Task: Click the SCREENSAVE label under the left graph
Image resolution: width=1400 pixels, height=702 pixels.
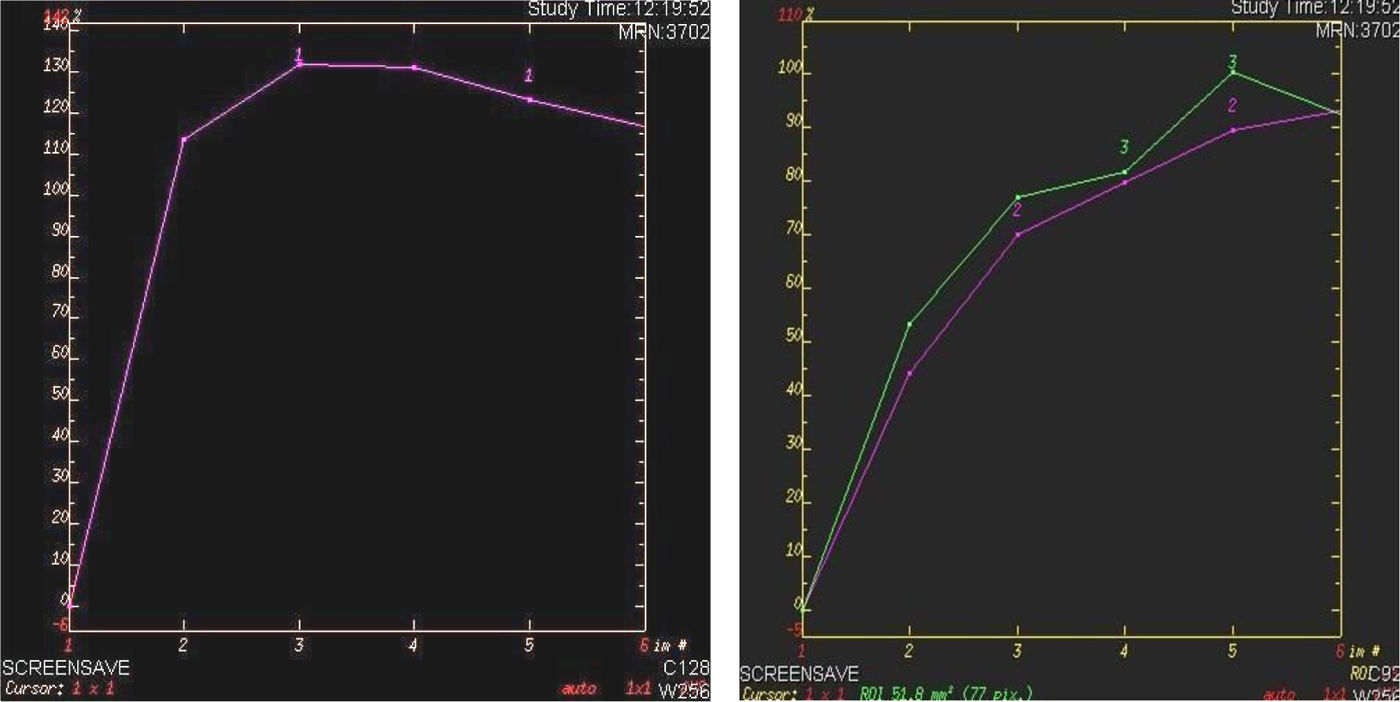Action: pos(66,668)
